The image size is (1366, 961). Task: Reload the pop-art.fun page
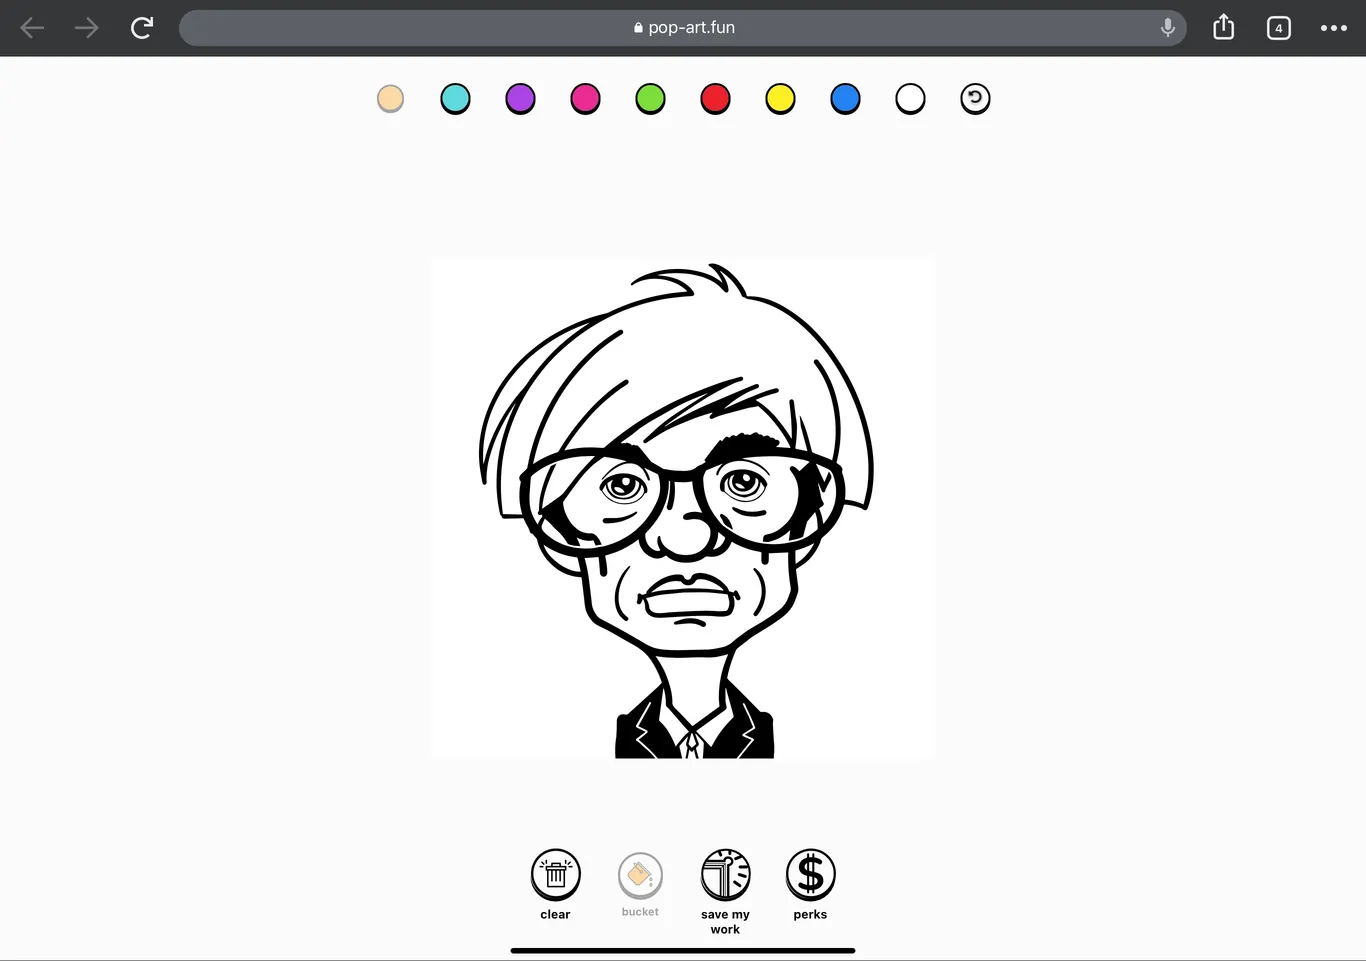pyautogui.click(x=141, y=27)
